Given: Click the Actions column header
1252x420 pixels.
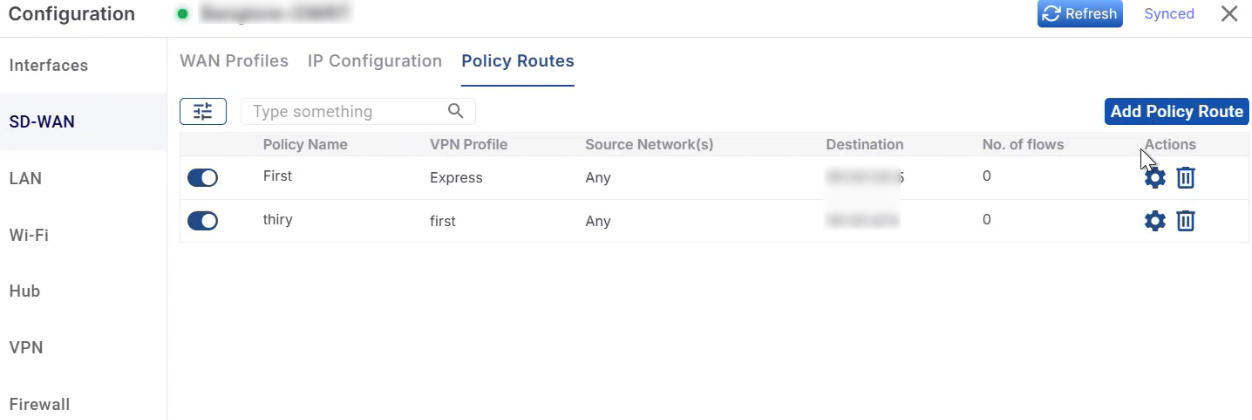Looking at the screenshot, I should click(1170, 144).
